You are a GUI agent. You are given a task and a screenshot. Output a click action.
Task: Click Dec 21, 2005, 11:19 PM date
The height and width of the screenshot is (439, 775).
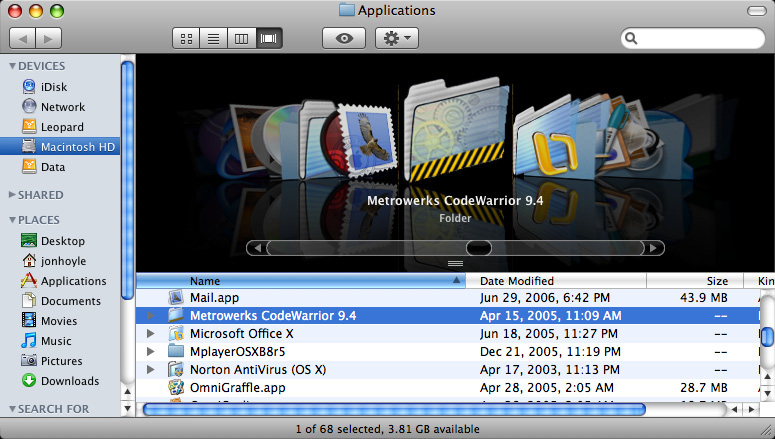[550, 351]
